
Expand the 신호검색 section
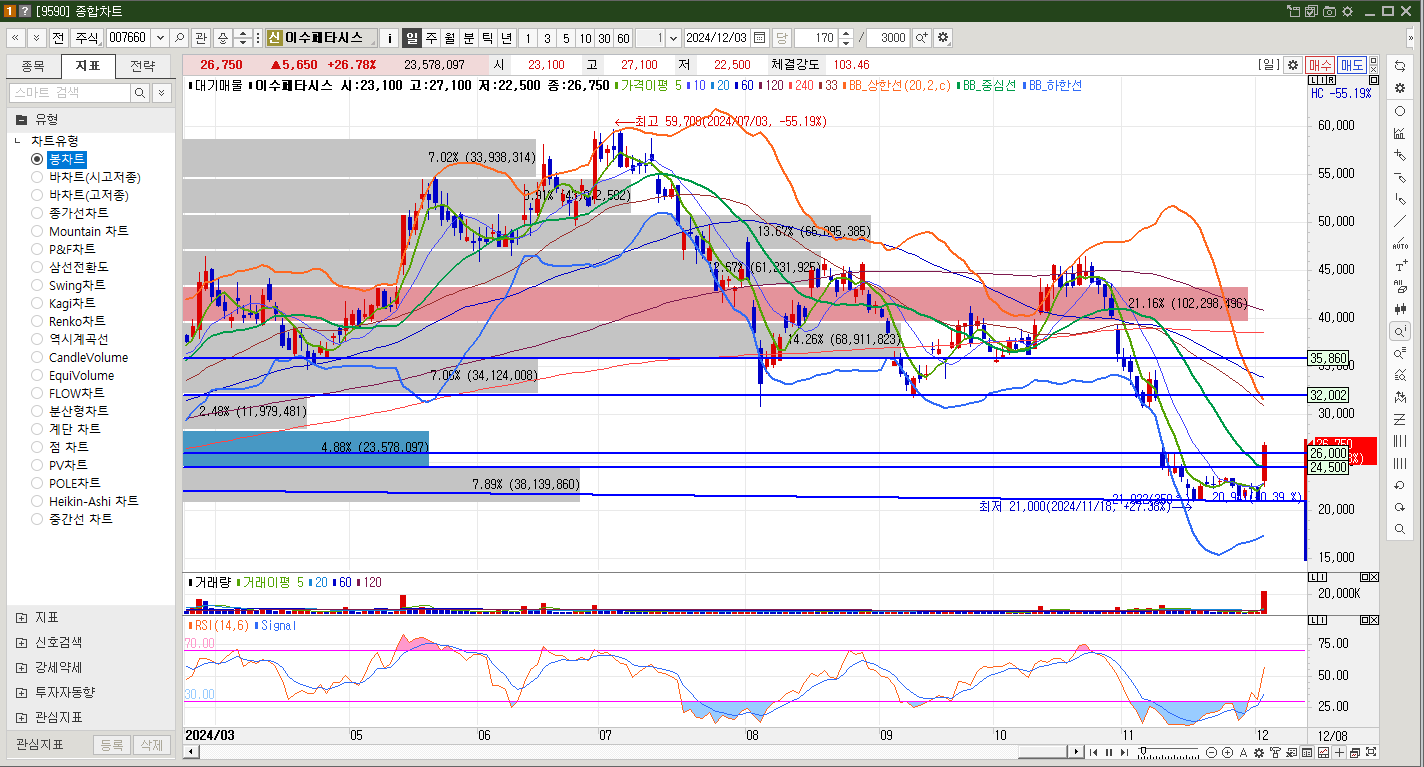tap(22, 642)
